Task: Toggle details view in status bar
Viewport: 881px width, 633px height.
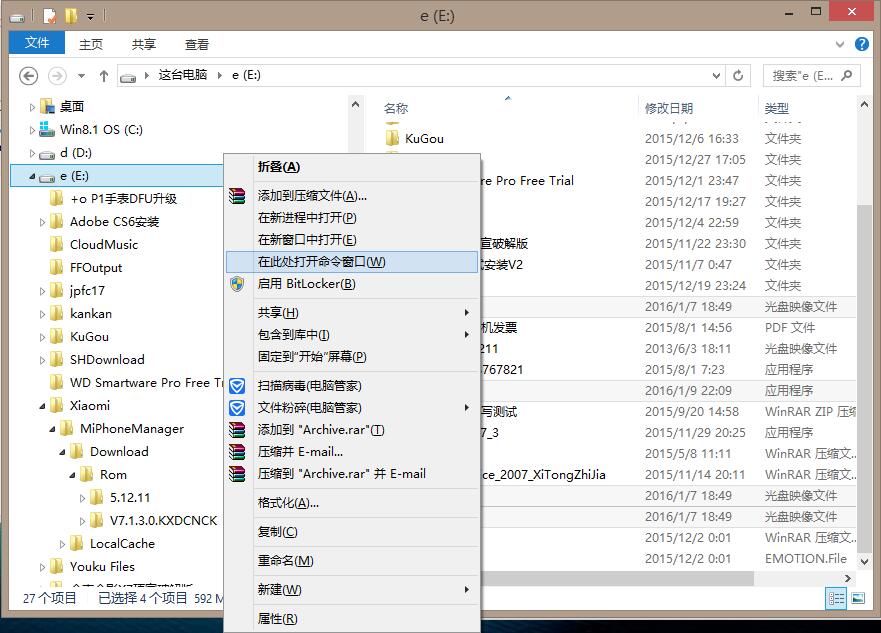Action: (x=837, y=597)
